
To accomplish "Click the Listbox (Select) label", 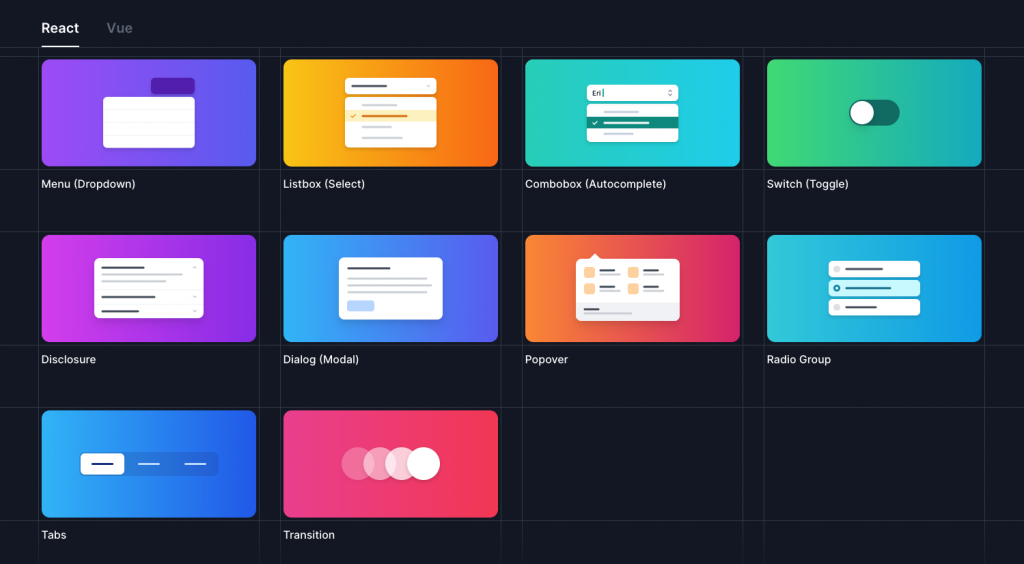I will 324,184.
